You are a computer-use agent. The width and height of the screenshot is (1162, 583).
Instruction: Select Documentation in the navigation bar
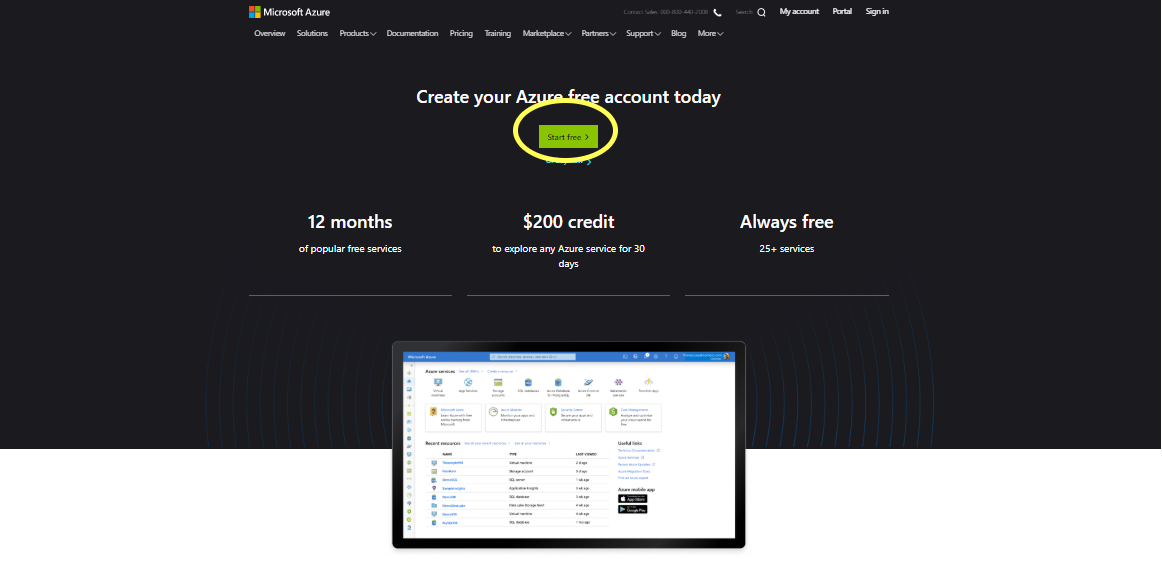pos(412,33)
